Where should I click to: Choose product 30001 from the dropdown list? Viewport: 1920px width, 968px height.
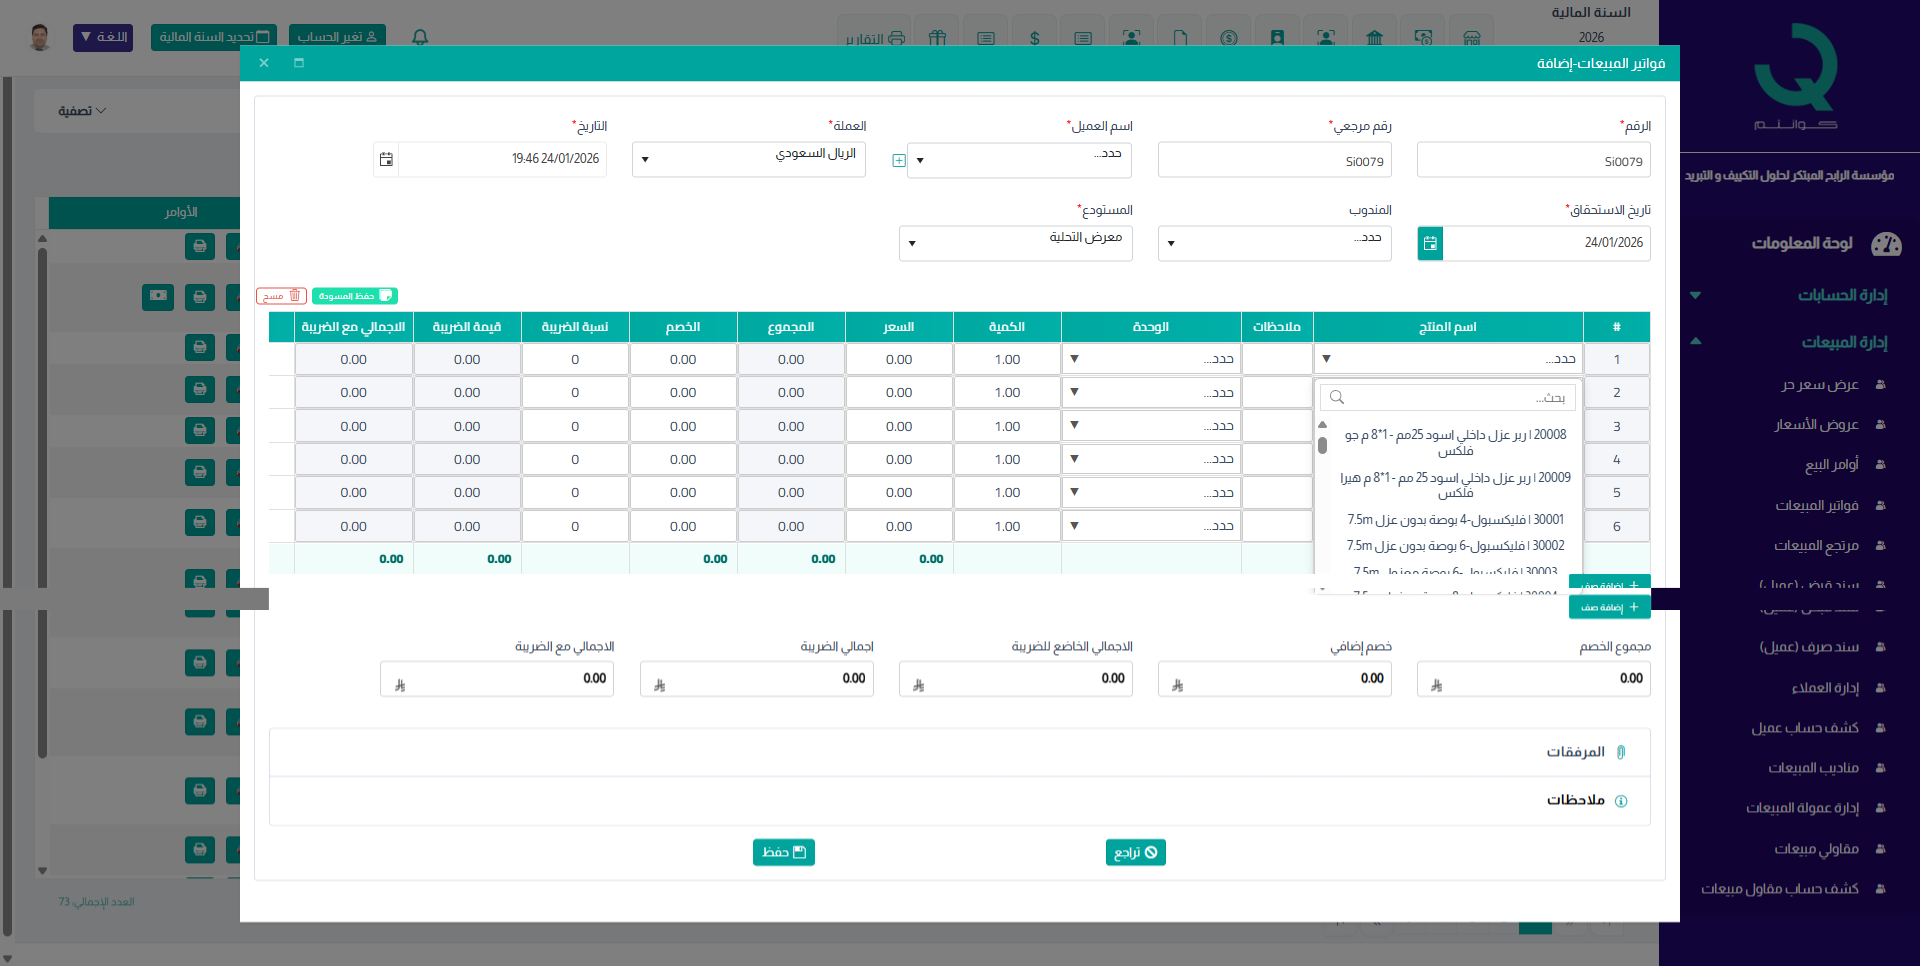click(1455, 520)
